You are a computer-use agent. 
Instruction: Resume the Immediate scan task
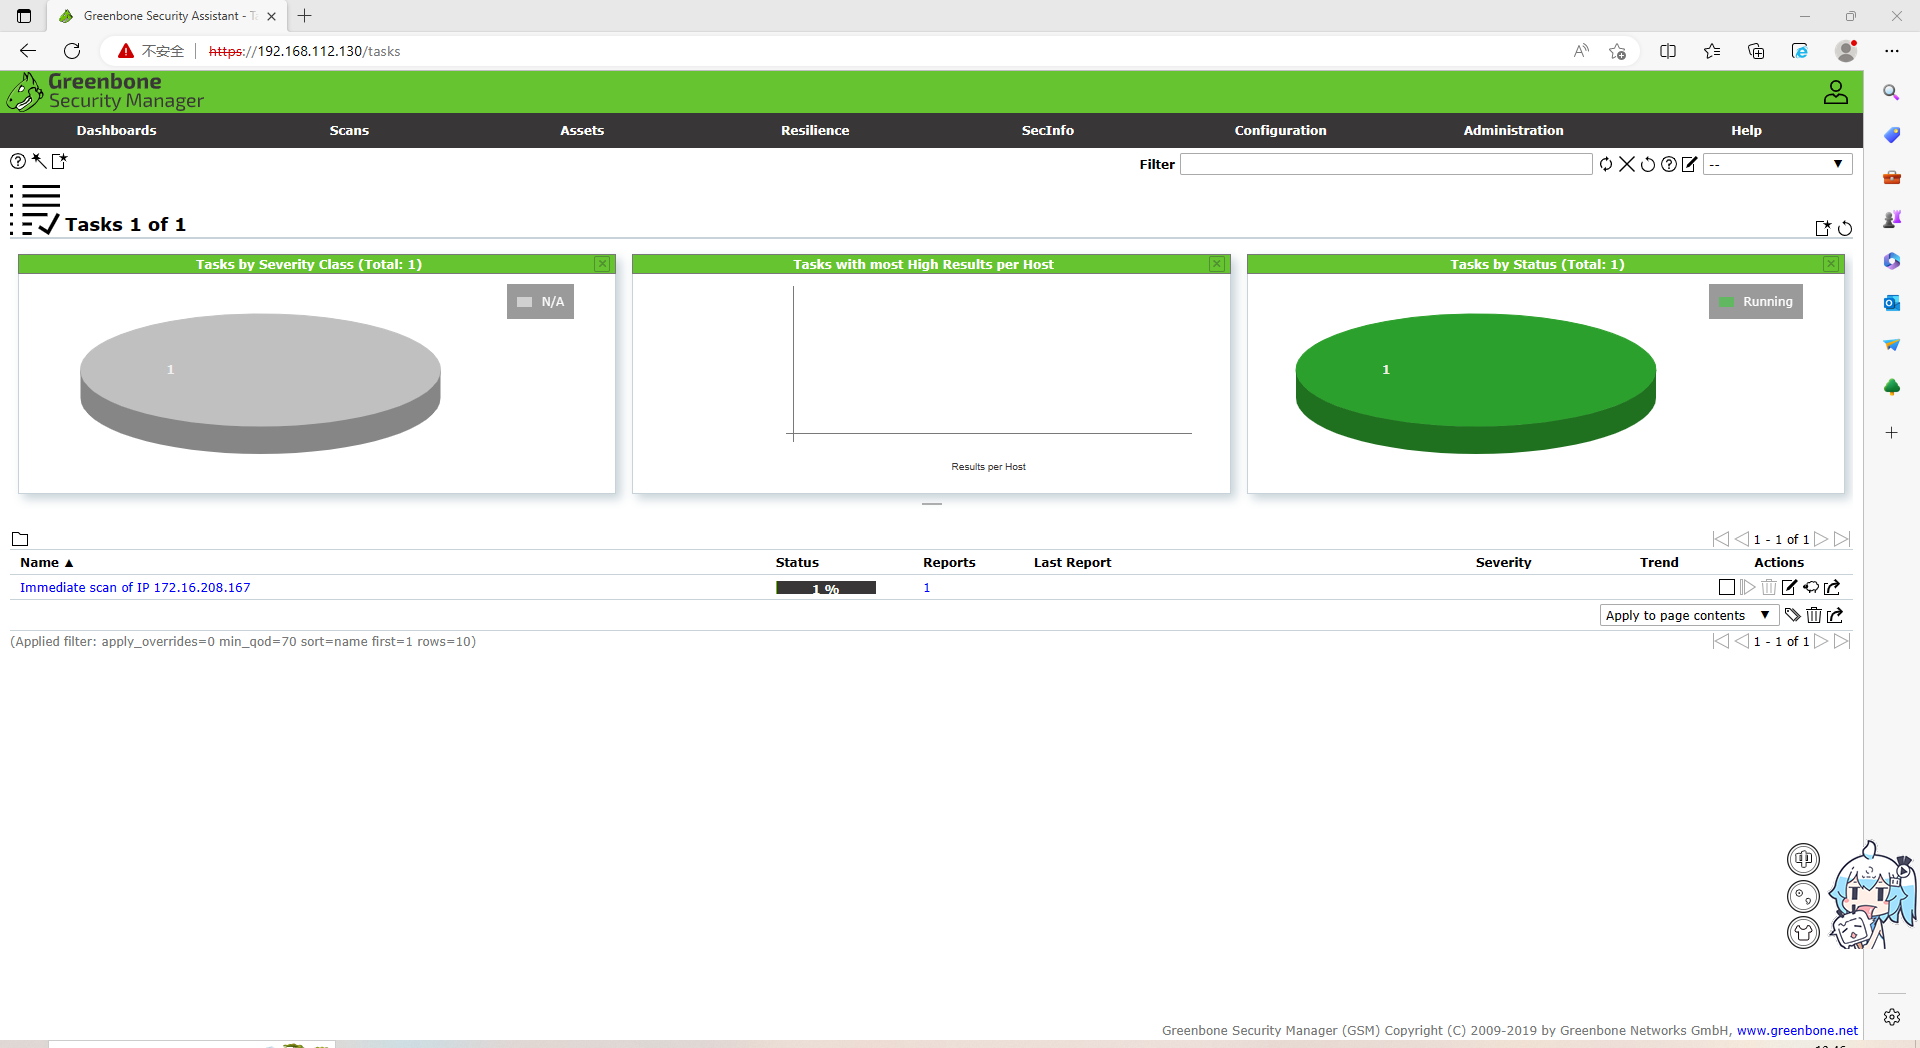1748,587
